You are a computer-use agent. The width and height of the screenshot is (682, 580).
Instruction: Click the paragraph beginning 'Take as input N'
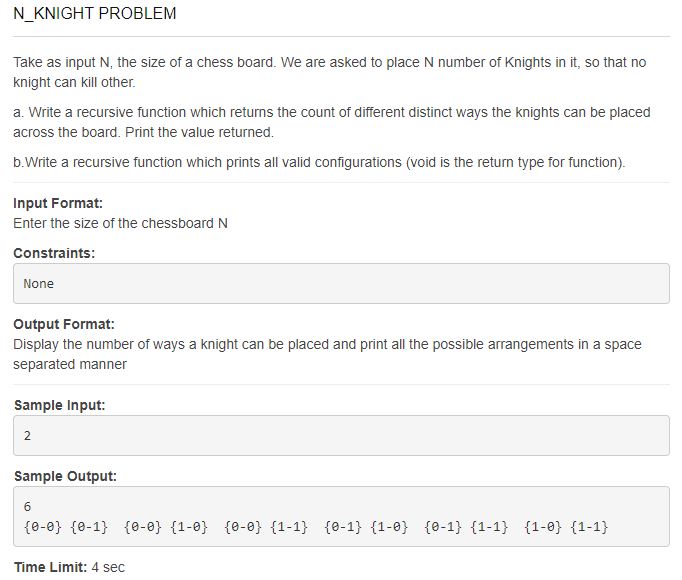[330, 72]
